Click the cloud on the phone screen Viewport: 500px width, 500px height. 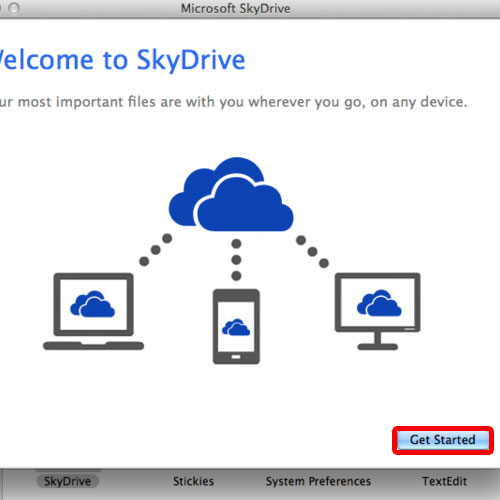236,327
